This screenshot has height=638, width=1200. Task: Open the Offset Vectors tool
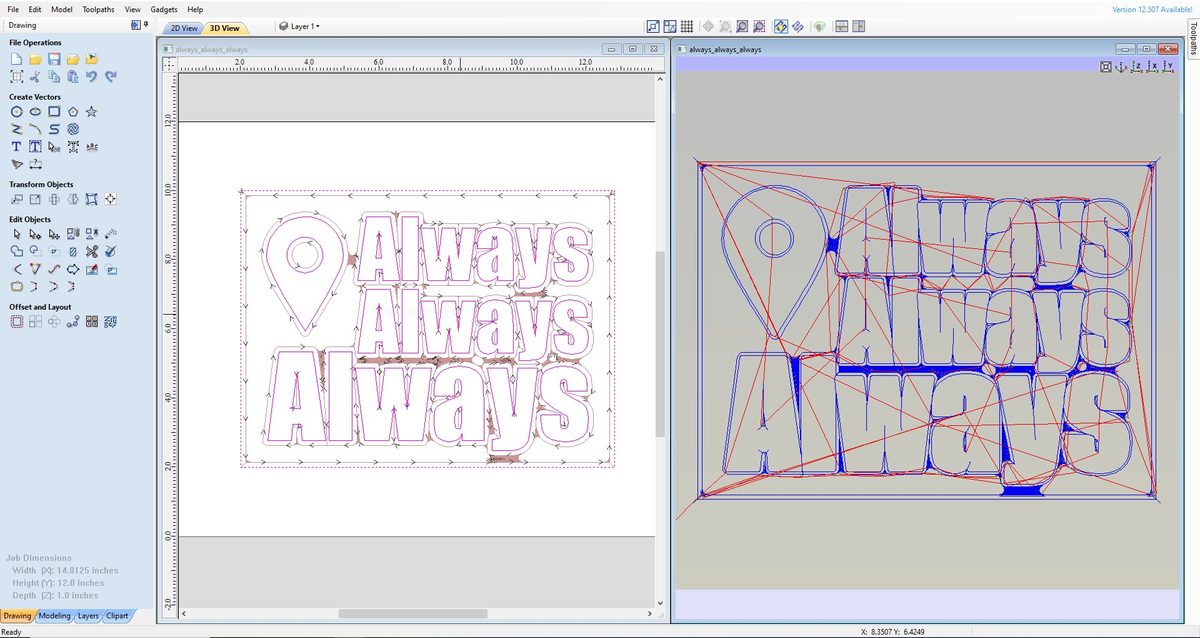pyautogui.click(x=16, y=322)
